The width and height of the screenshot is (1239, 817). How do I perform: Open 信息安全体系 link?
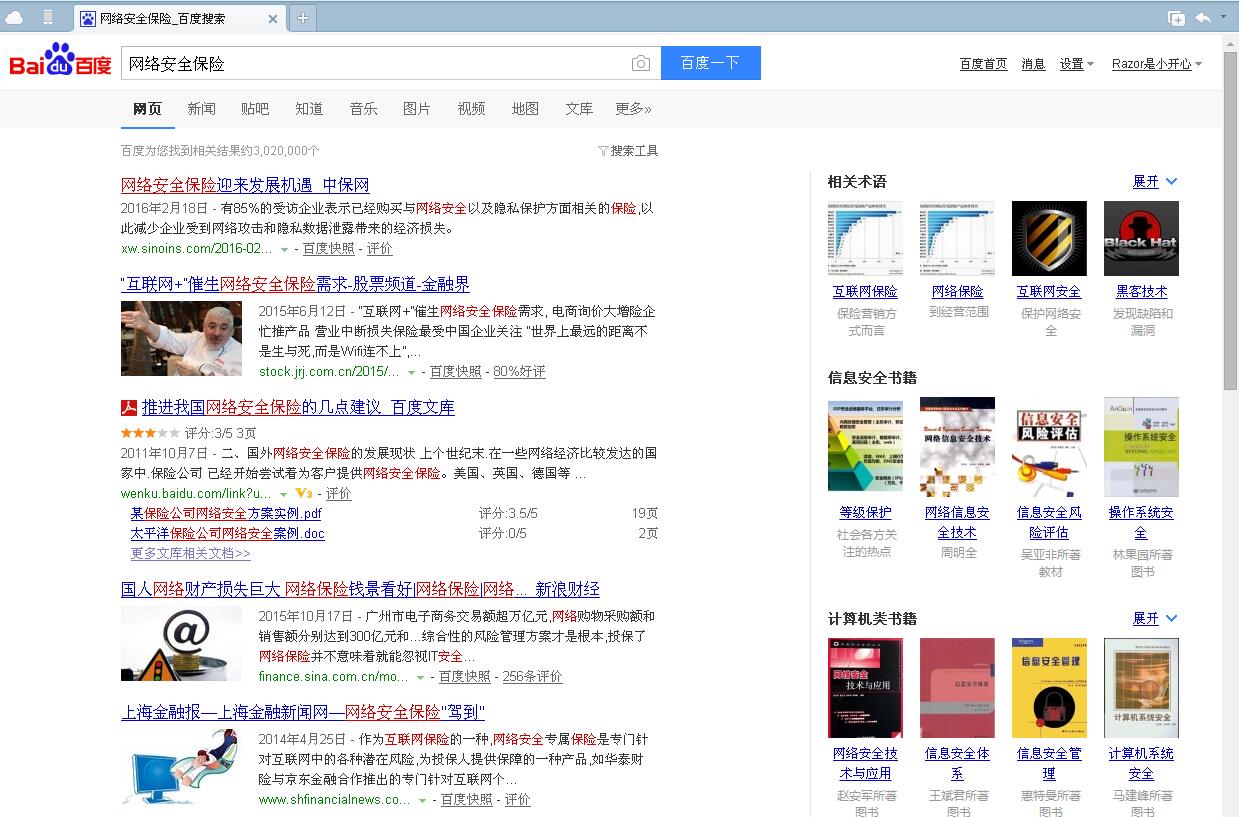[x=957, y=763]
